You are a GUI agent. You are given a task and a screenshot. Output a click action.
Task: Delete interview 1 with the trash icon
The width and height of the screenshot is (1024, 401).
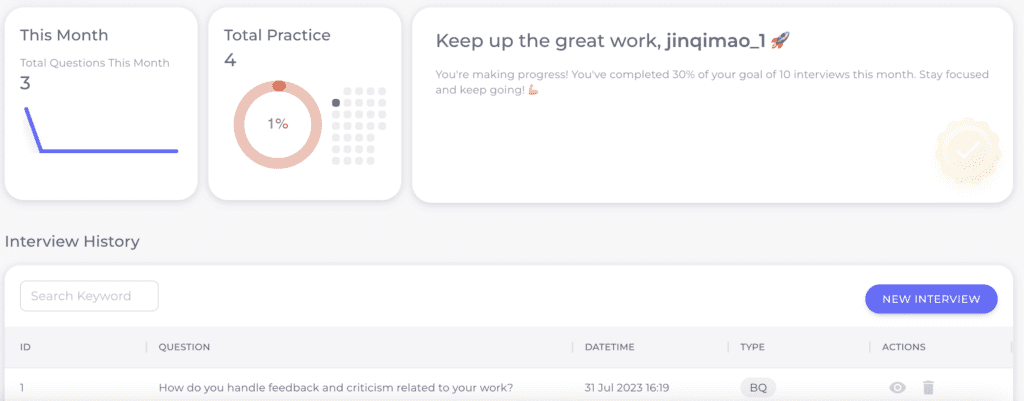928,388
